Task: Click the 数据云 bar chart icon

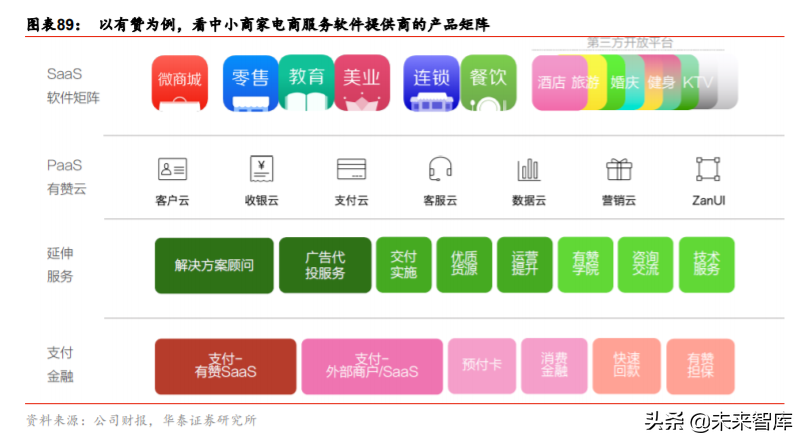Action: click(x=529, y=170)
